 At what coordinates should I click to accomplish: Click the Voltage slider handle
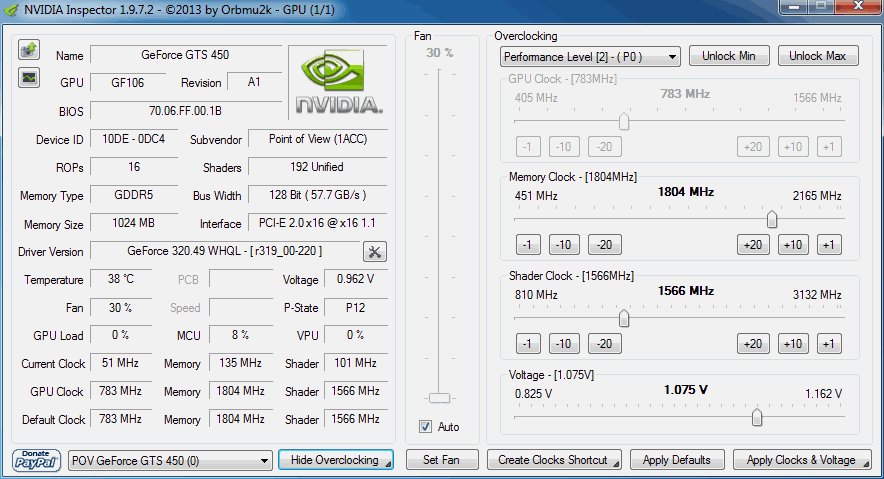[x=757, y=417]
